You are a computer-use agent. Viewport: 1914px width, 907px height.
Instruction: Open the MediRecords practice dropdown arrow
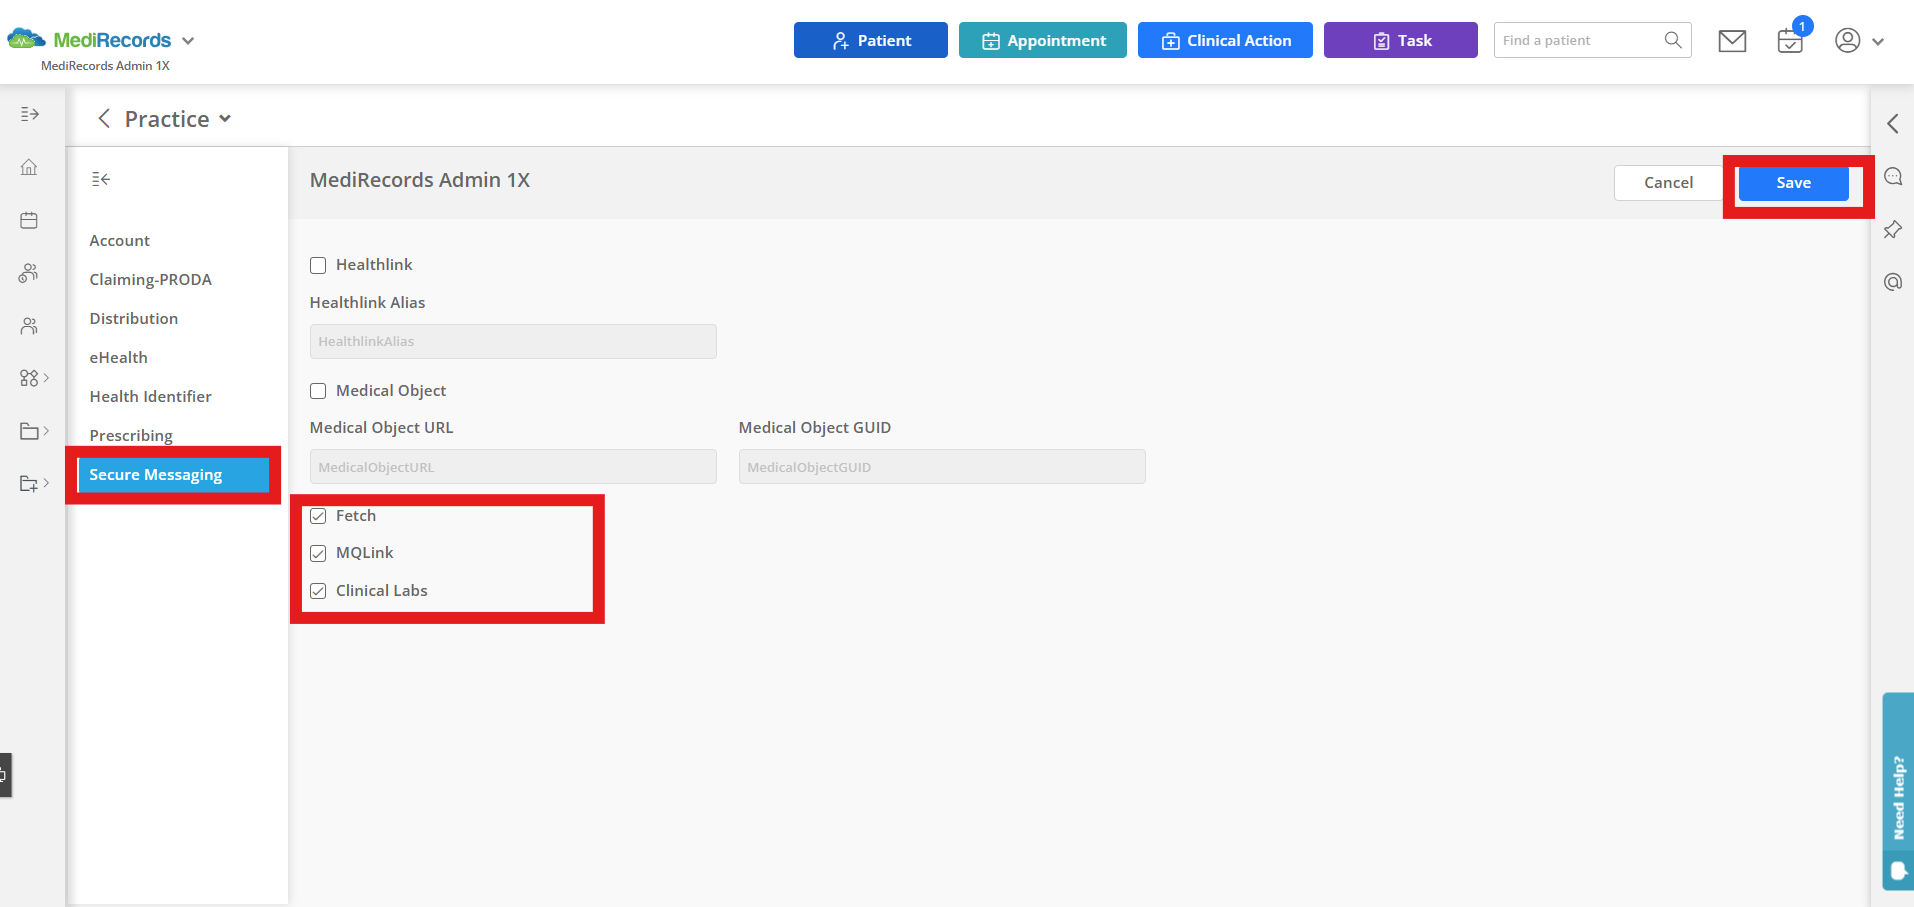tap(188, 41)
